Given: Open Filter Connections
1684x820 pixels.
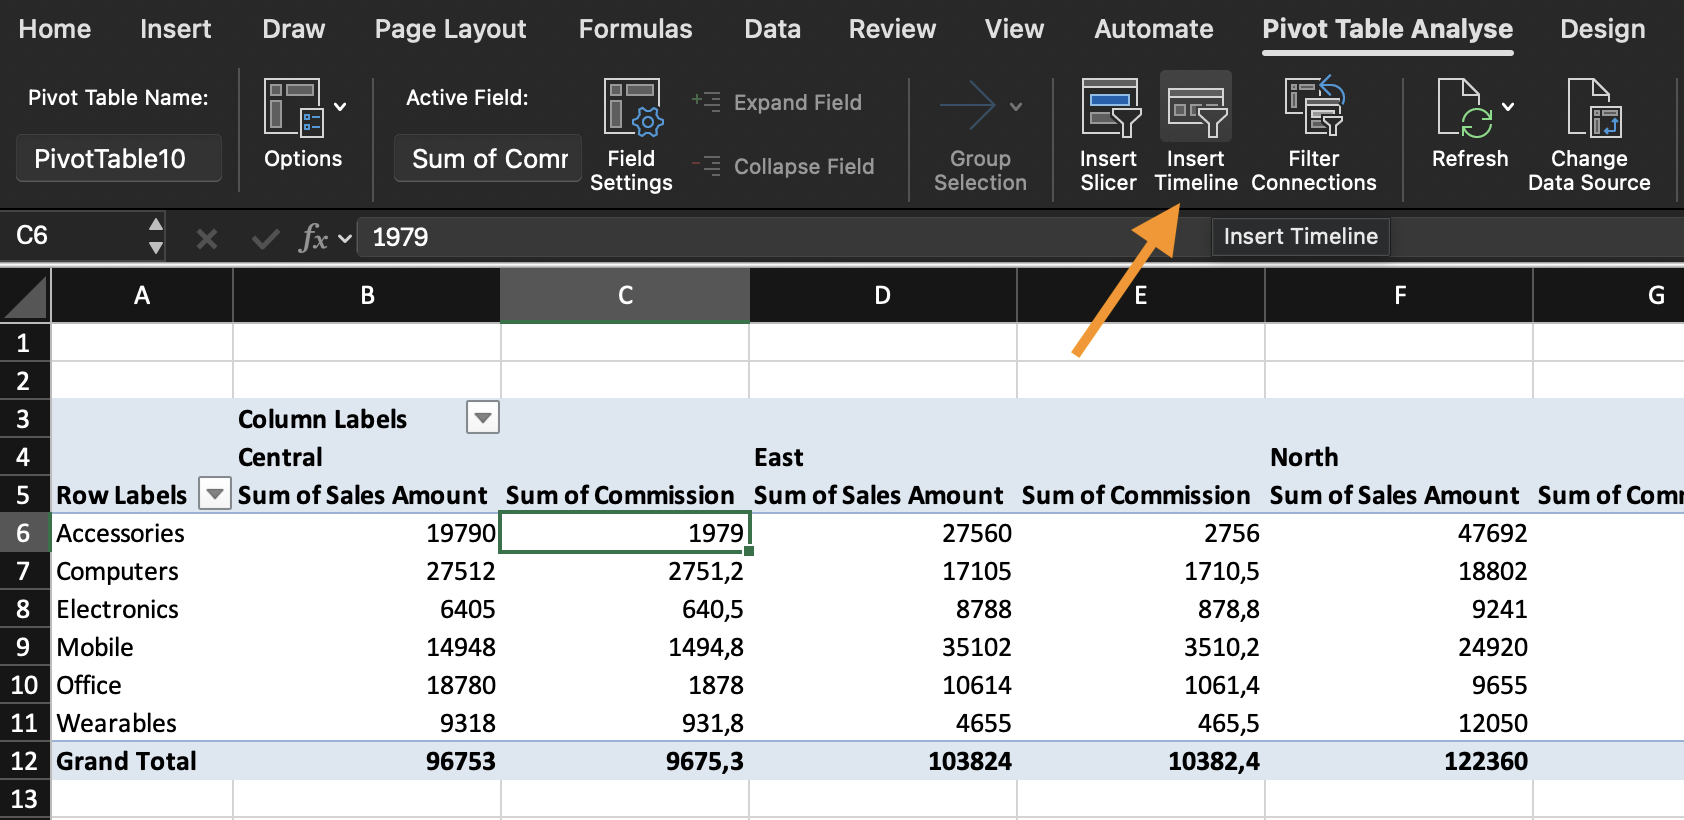Looking at the screenshot, I should pos(1313,108).
